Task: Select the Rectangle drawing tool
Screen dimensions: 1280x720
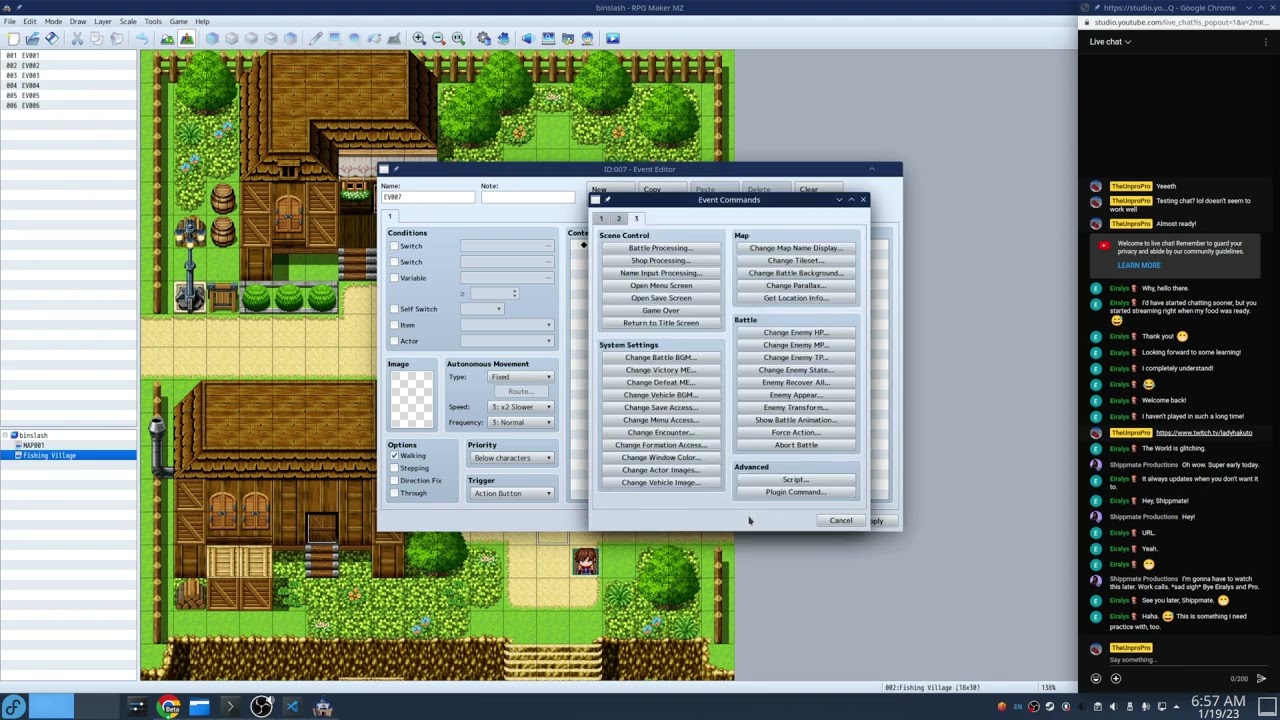Action: [335, 38]
